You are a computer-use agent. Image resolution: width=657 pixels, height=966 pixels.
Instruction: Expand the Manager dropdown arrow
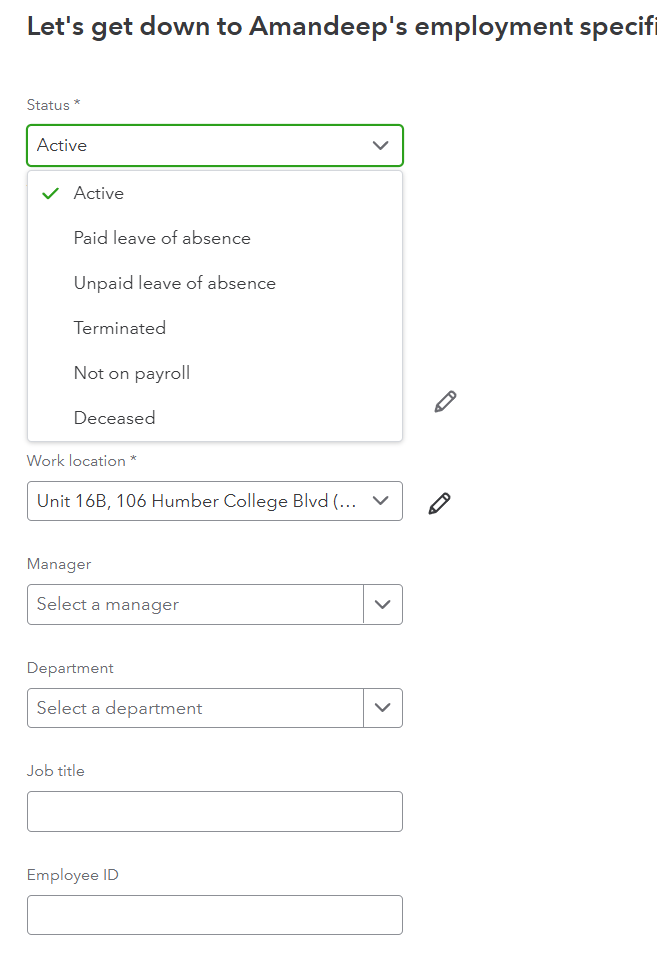pos(382,605)
